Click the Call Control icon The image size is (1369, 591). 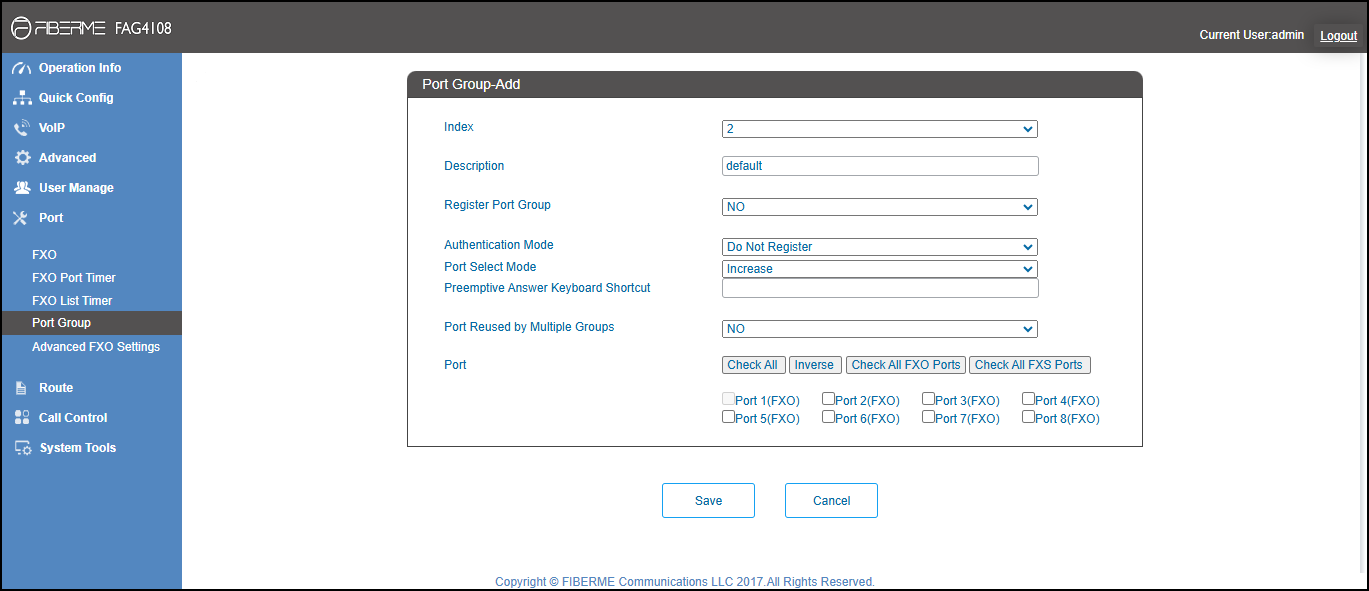point(22,418)
